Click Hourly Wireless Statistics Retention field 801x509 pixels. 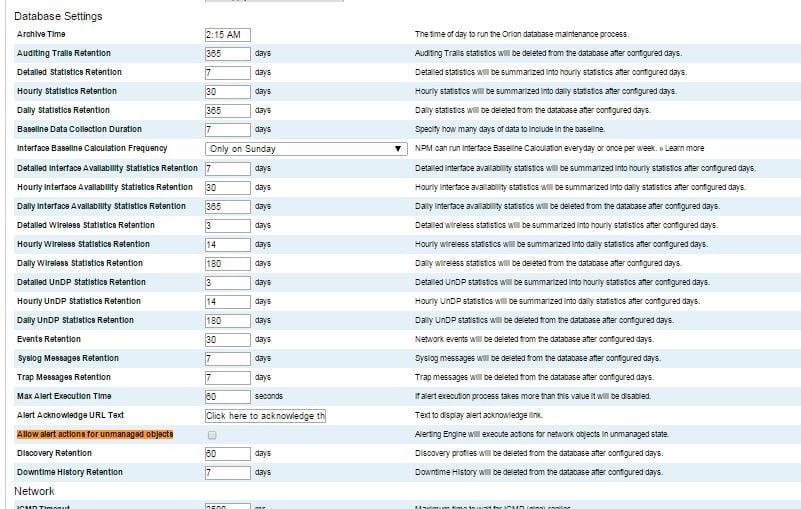pos(228,244)
